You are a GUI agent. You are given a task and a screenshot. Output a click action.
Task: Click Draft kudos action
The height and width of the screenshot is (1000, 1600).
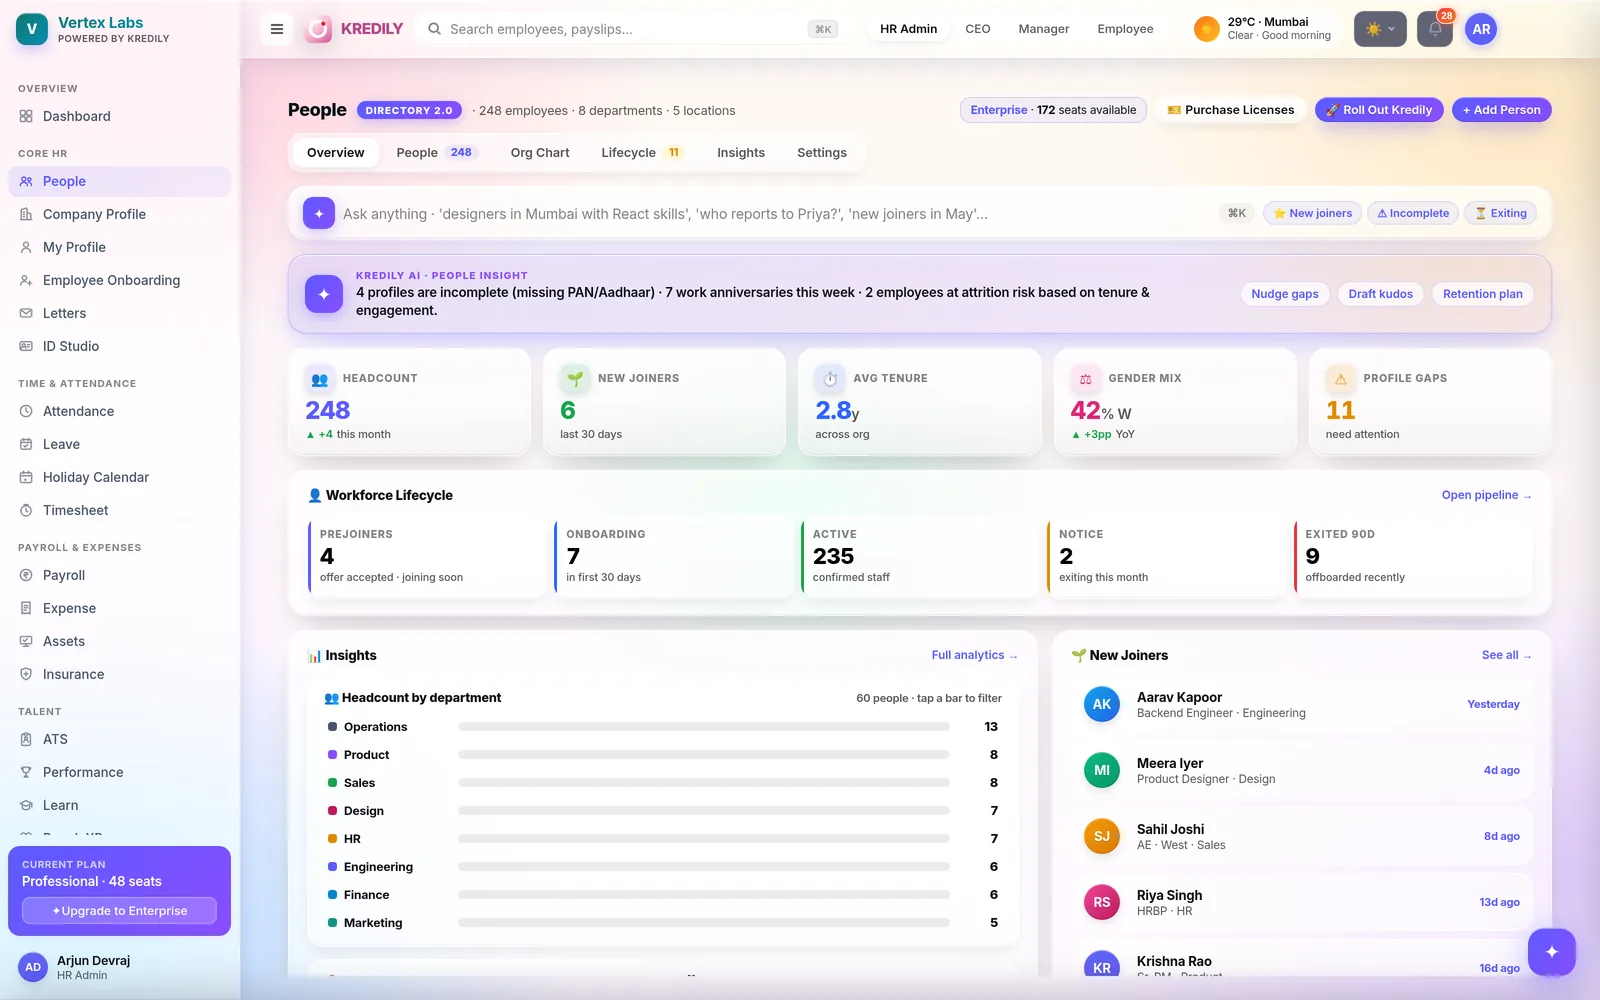point(1380,294)
